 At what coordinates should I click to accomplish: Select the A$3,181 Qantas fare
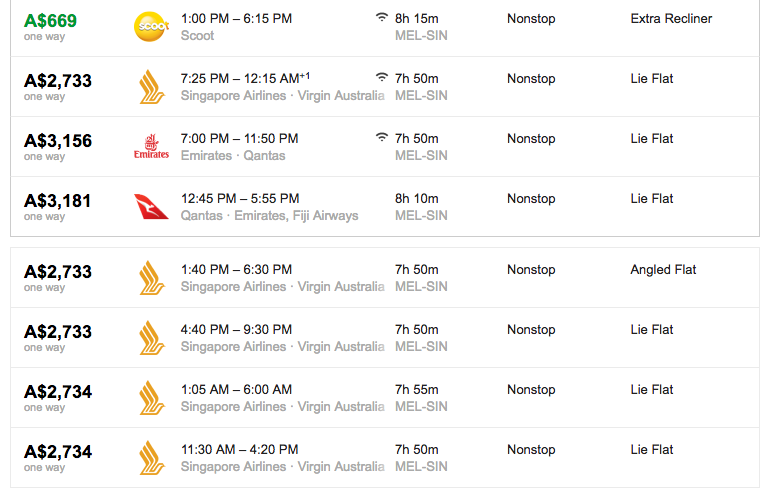coord(58,201)
